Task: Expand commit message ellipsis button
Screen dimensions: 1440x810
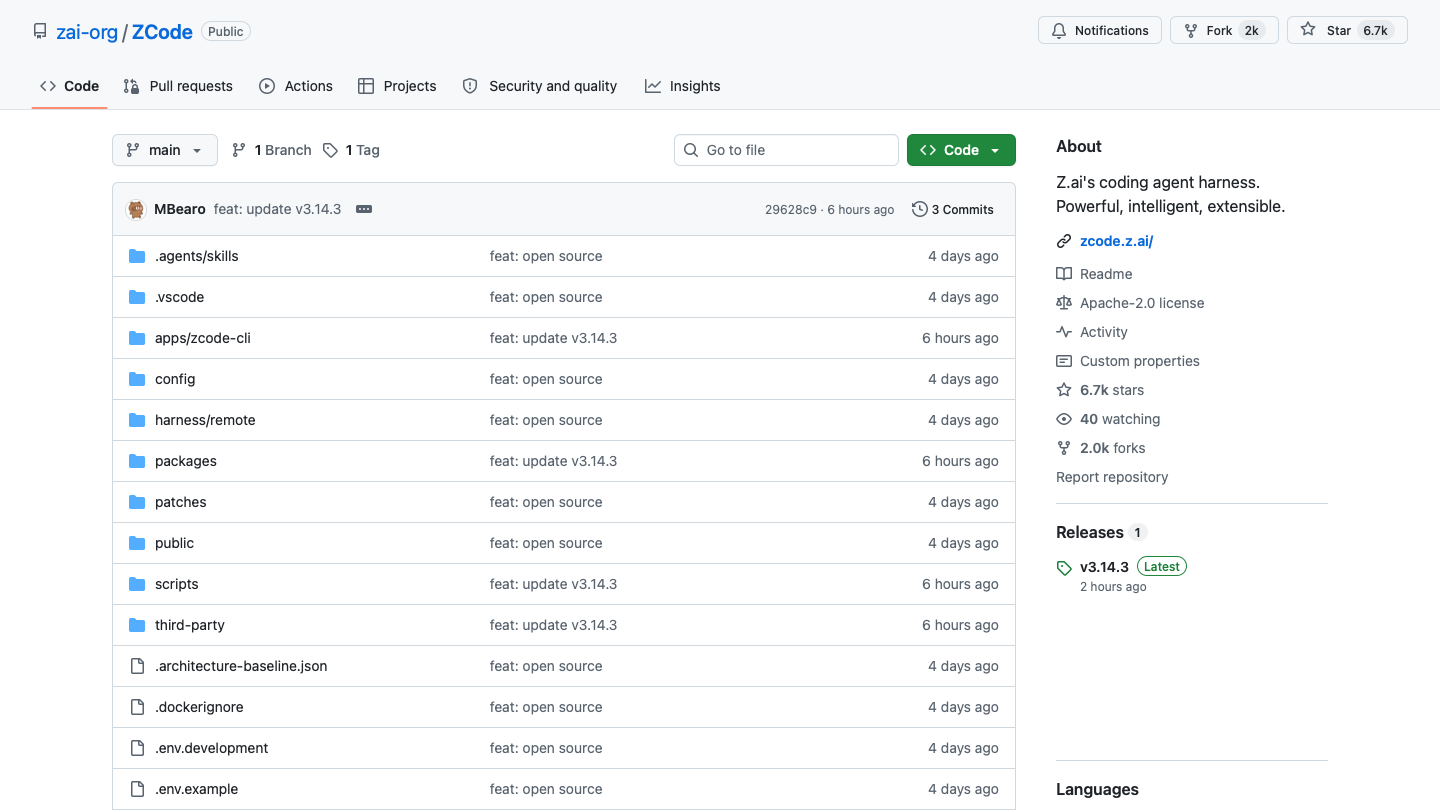Action: (364, 209)
